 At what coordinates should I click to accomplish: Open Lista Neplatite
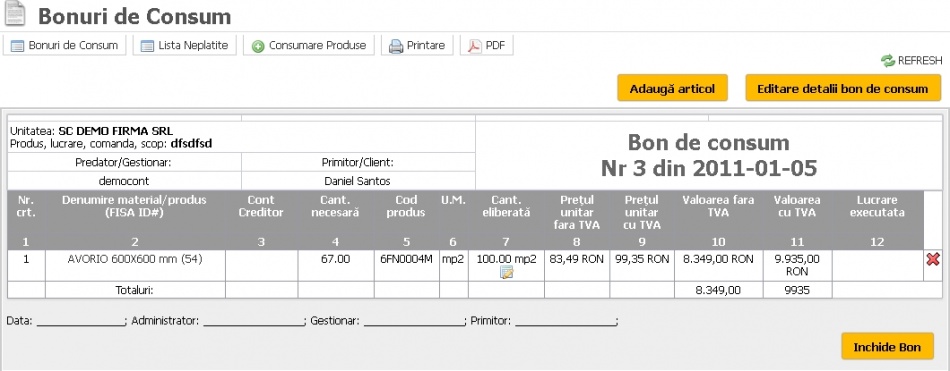184,45
